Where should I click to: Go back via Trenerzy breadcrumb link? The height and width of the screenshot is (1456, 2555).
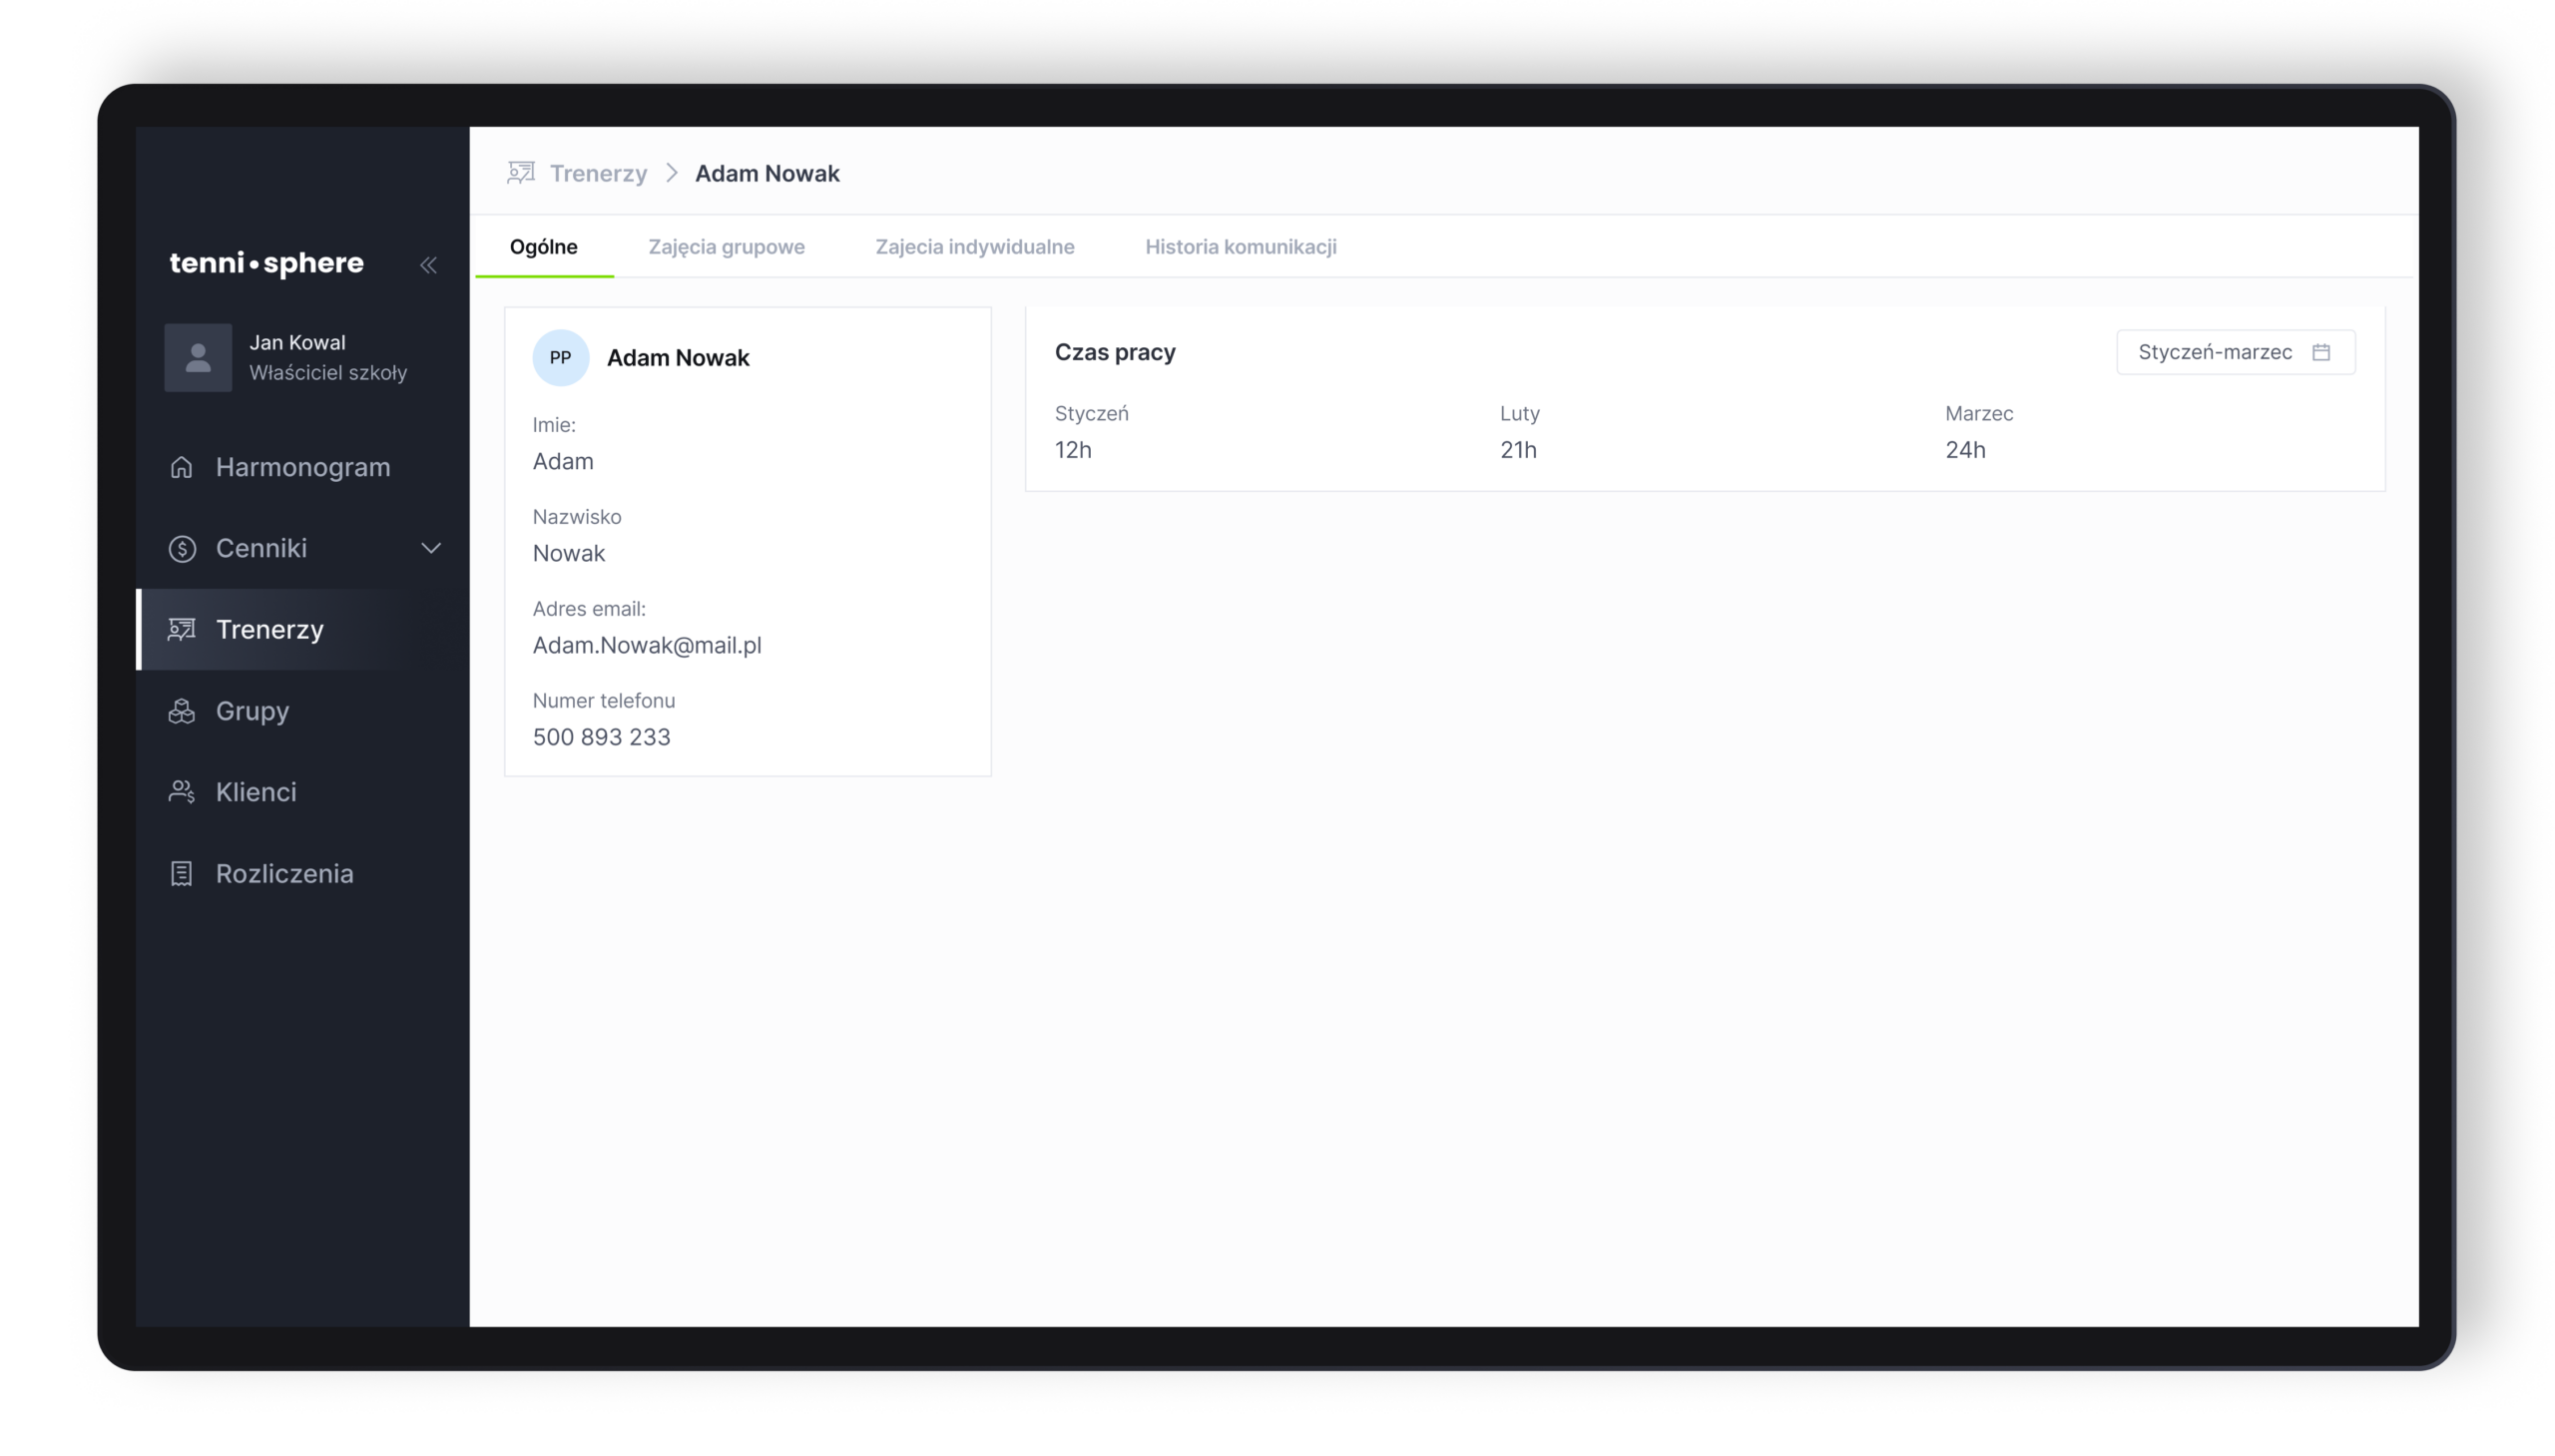coord(598,173)
